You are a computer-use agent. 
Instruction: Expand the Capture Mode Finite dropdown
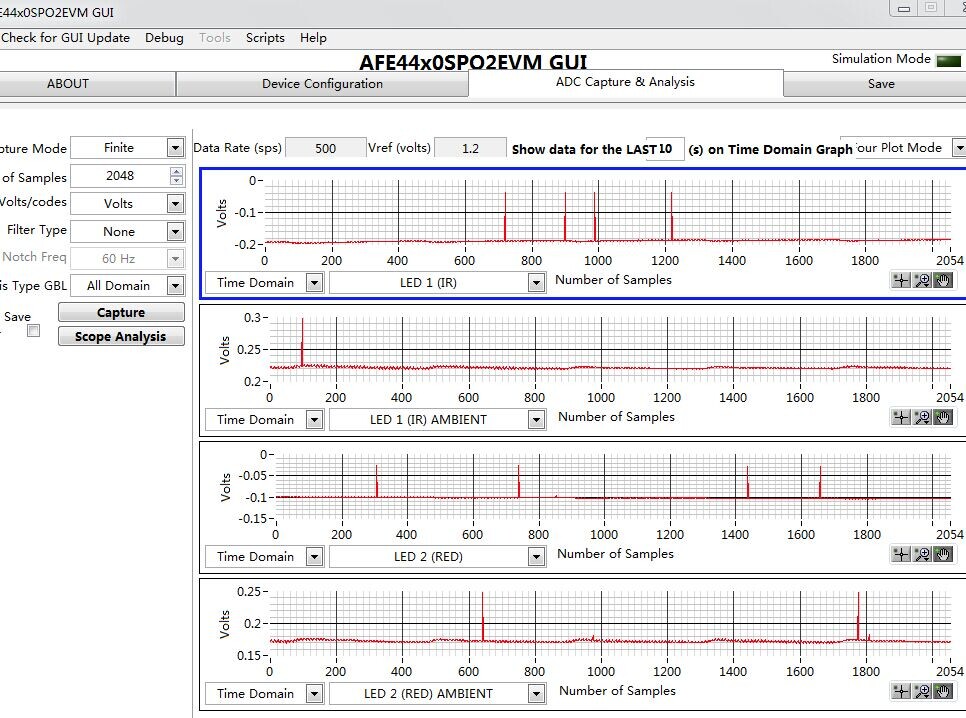click(x=176, y=148)
